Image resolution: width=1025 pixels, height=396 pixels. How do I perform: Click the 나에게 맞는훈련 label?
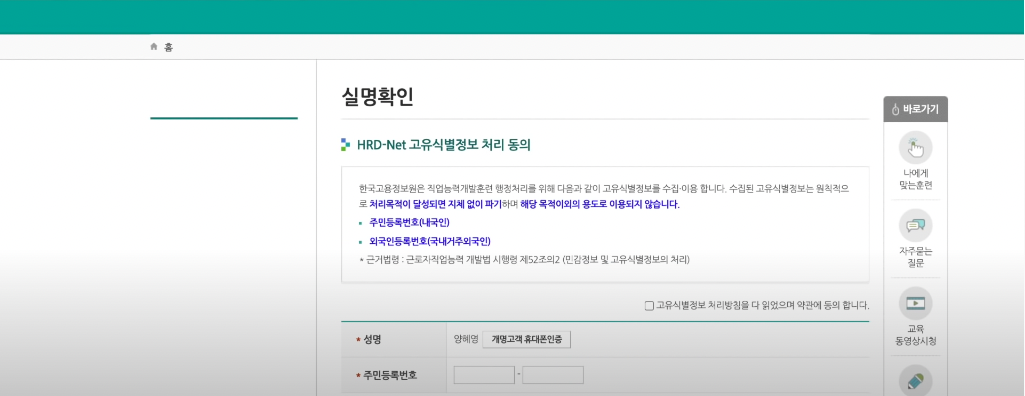915,179
